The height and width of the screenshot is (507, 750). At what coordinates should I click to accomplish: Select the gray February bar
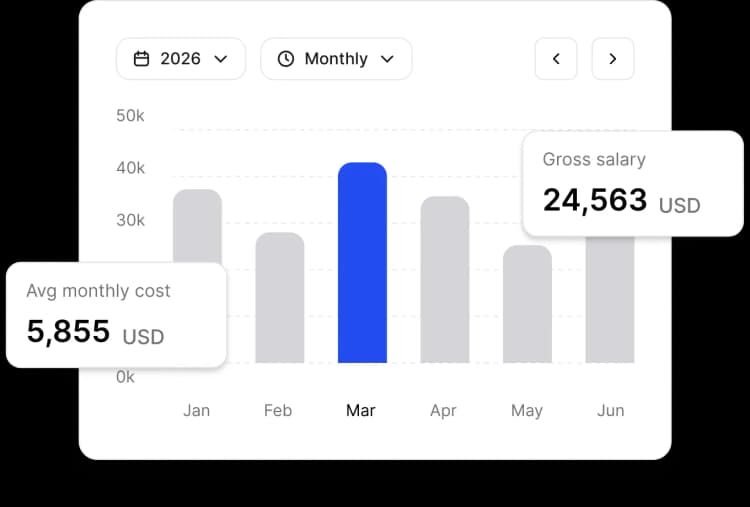pyautogui.click(x=280, y=298)
